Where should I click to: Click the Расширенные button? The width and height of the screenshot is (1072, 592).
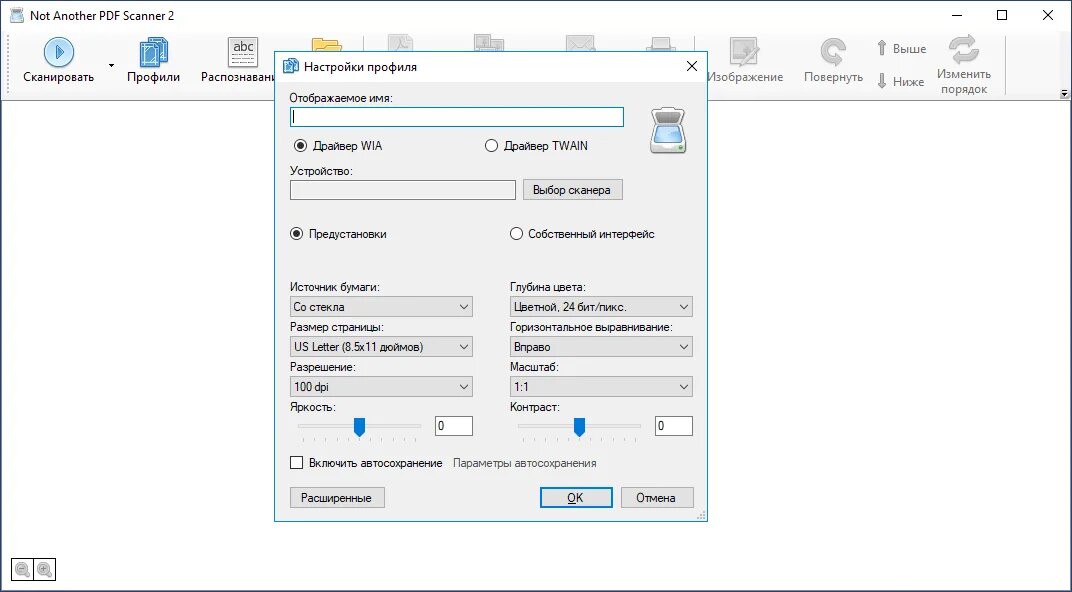click(x=337, y=498)
